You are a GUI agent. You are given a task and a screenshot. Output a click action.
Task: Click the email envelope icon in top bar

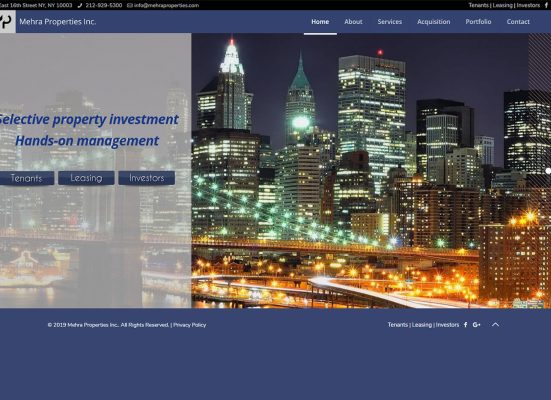point(130,5)
